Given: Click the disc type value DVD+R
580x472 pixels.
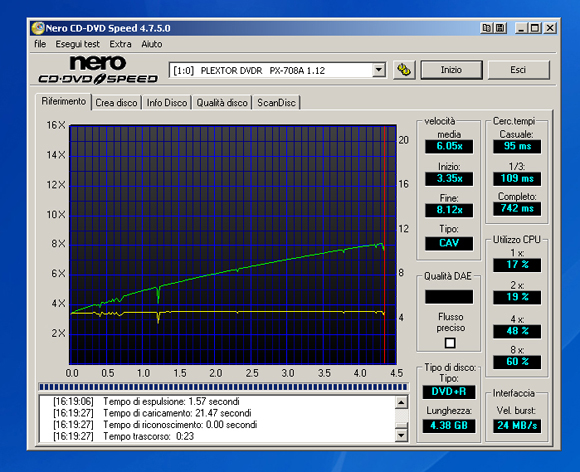Looking at the screenshot, I should pos(449,392).
